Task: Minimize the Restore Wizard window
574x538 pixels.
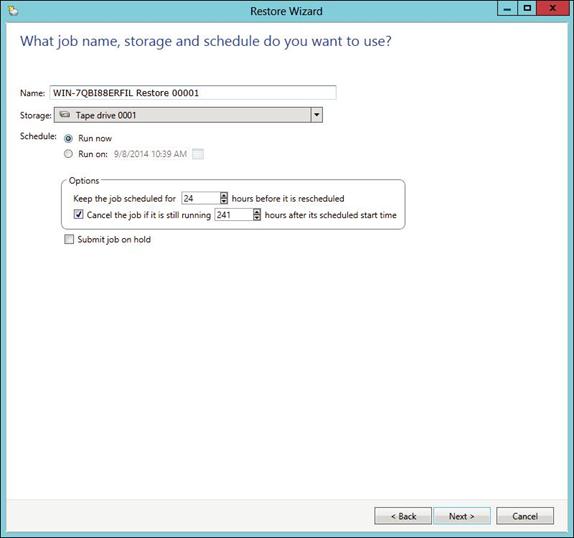Action: click(507, 9)
